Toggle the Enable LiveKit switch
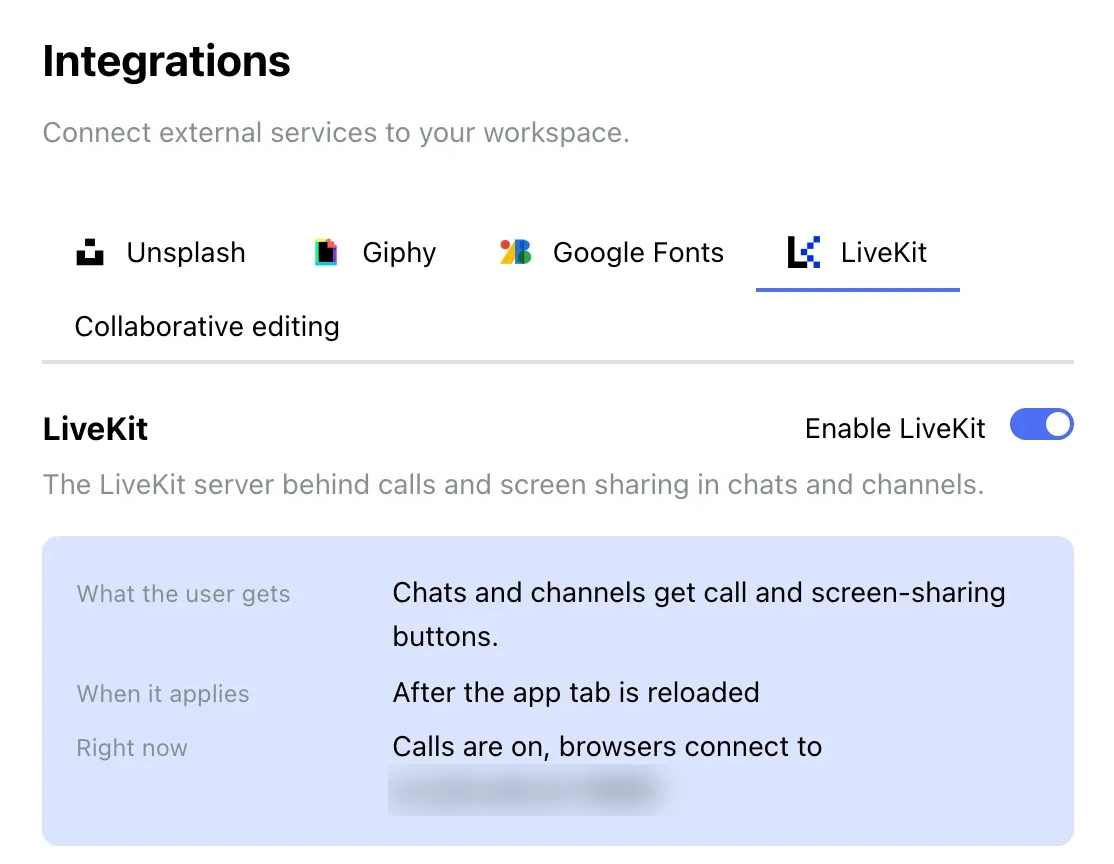 pyautogui.click(x=1042, y=425)
